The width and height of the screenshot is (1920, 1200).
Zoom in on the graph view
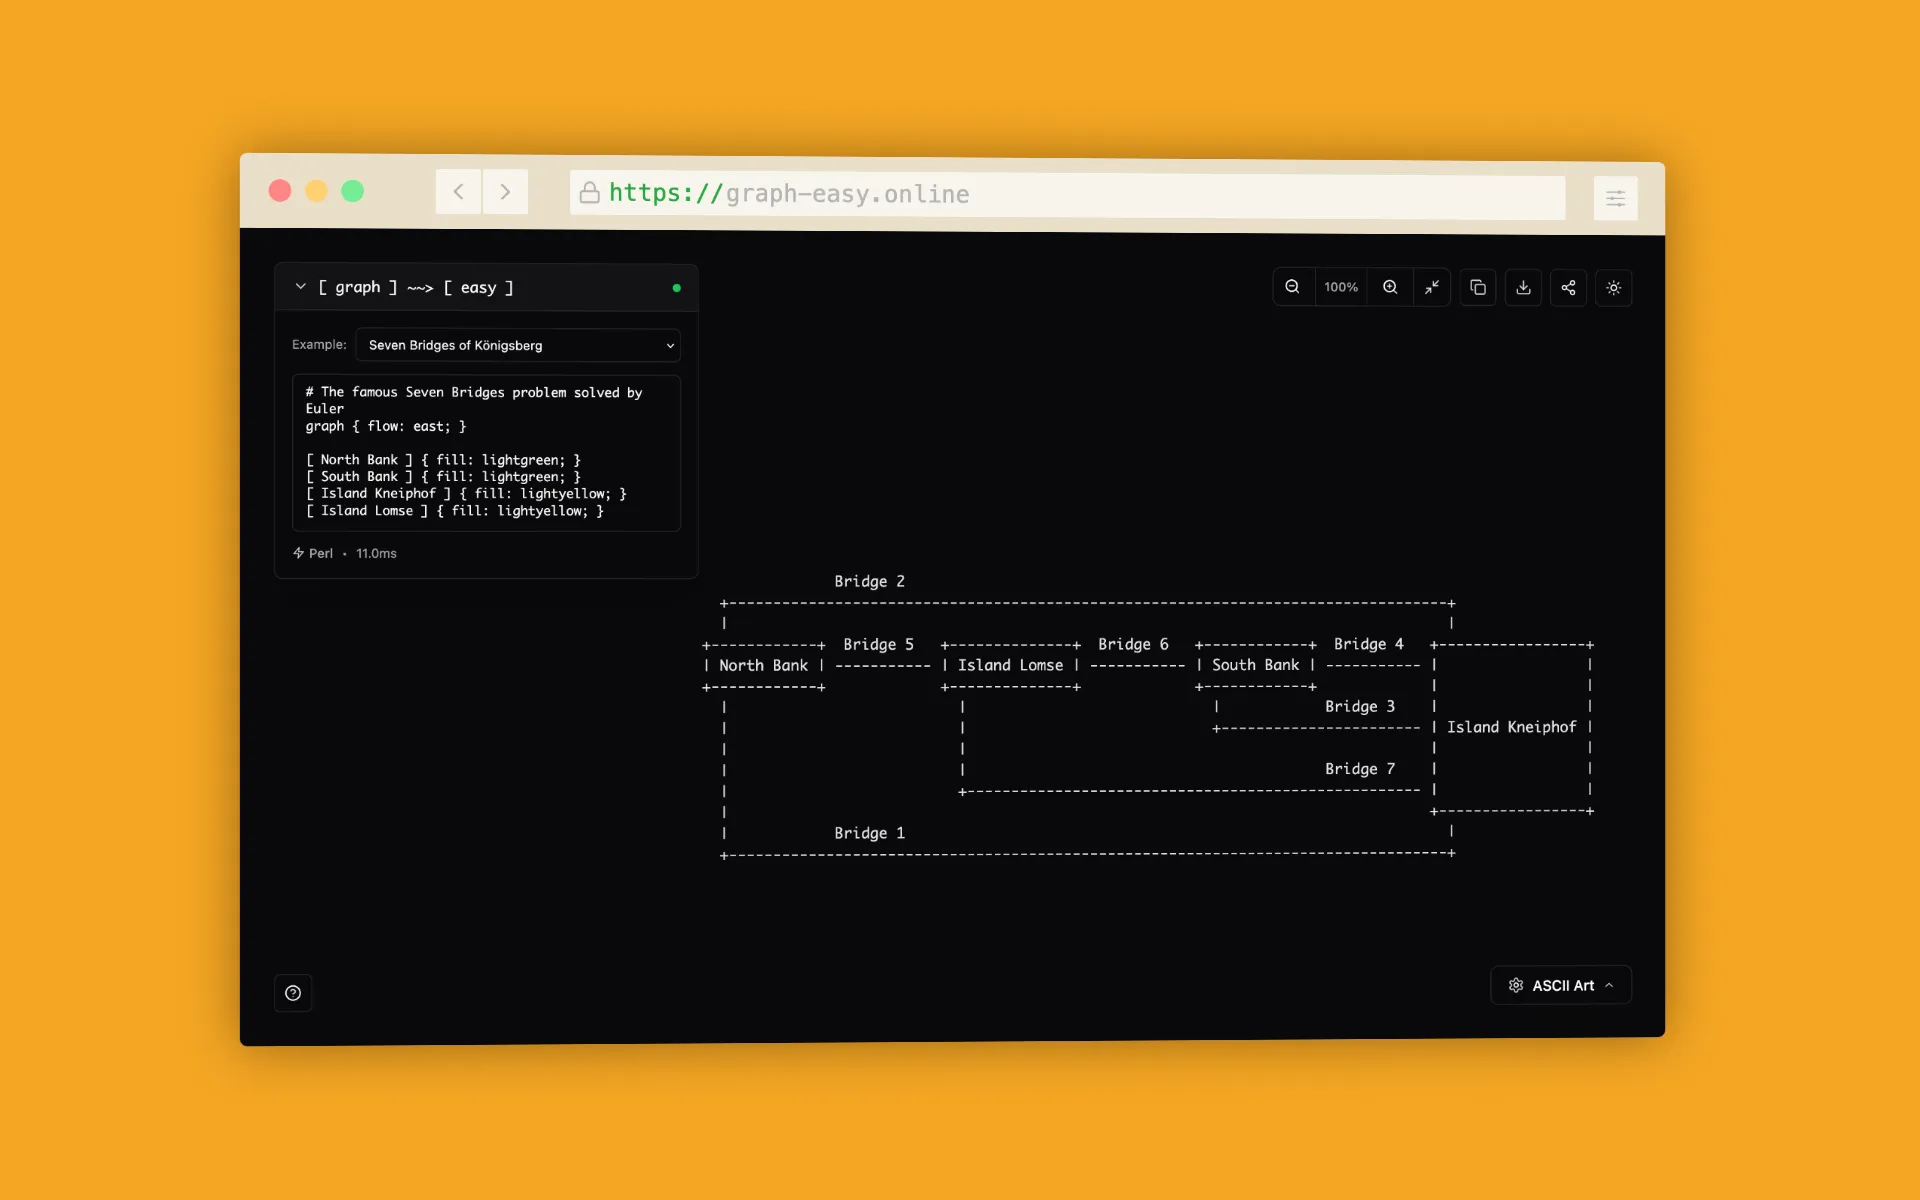(1389, 287)
